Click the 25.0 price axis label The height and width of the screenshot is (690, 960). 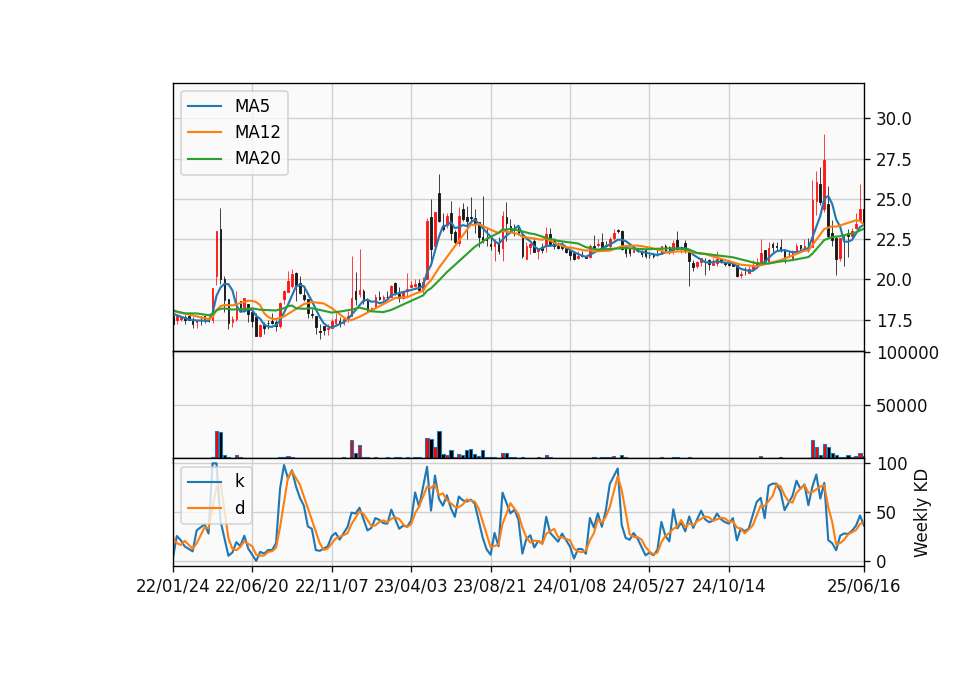(x=894, y=200)
